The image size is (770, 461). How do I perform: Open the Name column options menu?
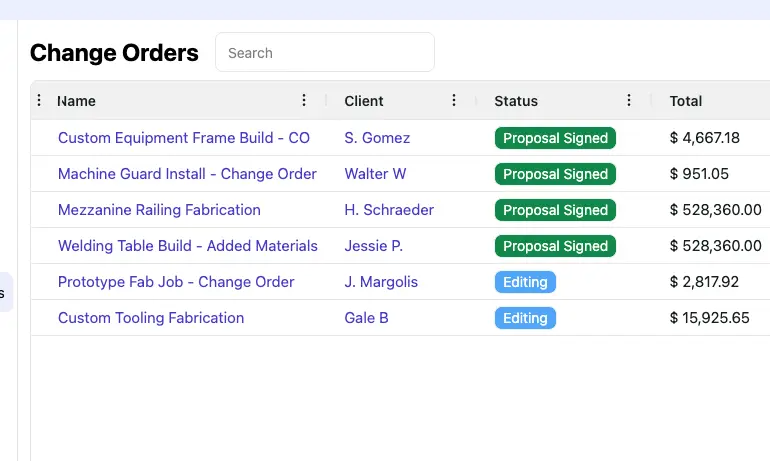(304, 100)
